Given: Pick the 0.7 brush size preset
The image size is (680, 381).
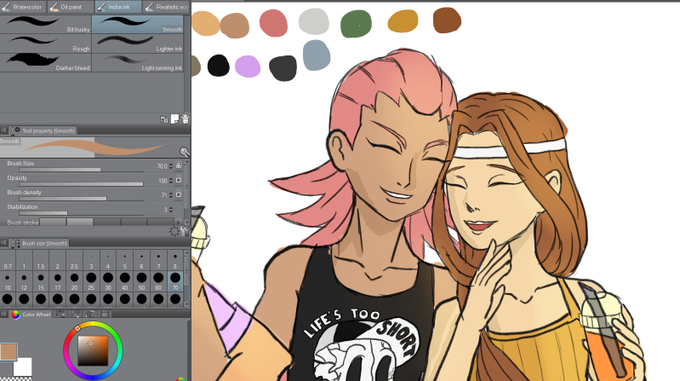Looking at the screenshot, I should pyautogui.click(x=7, y=260).
